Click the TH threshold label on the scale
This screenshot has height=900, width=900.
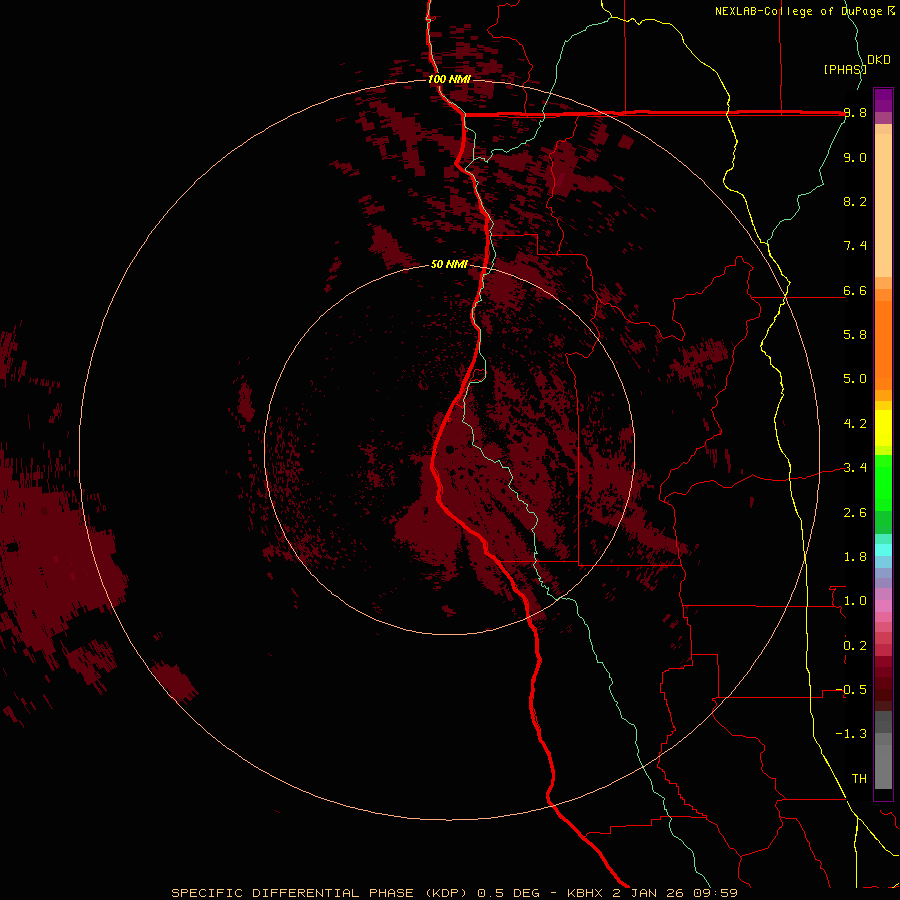coord(859,779)
